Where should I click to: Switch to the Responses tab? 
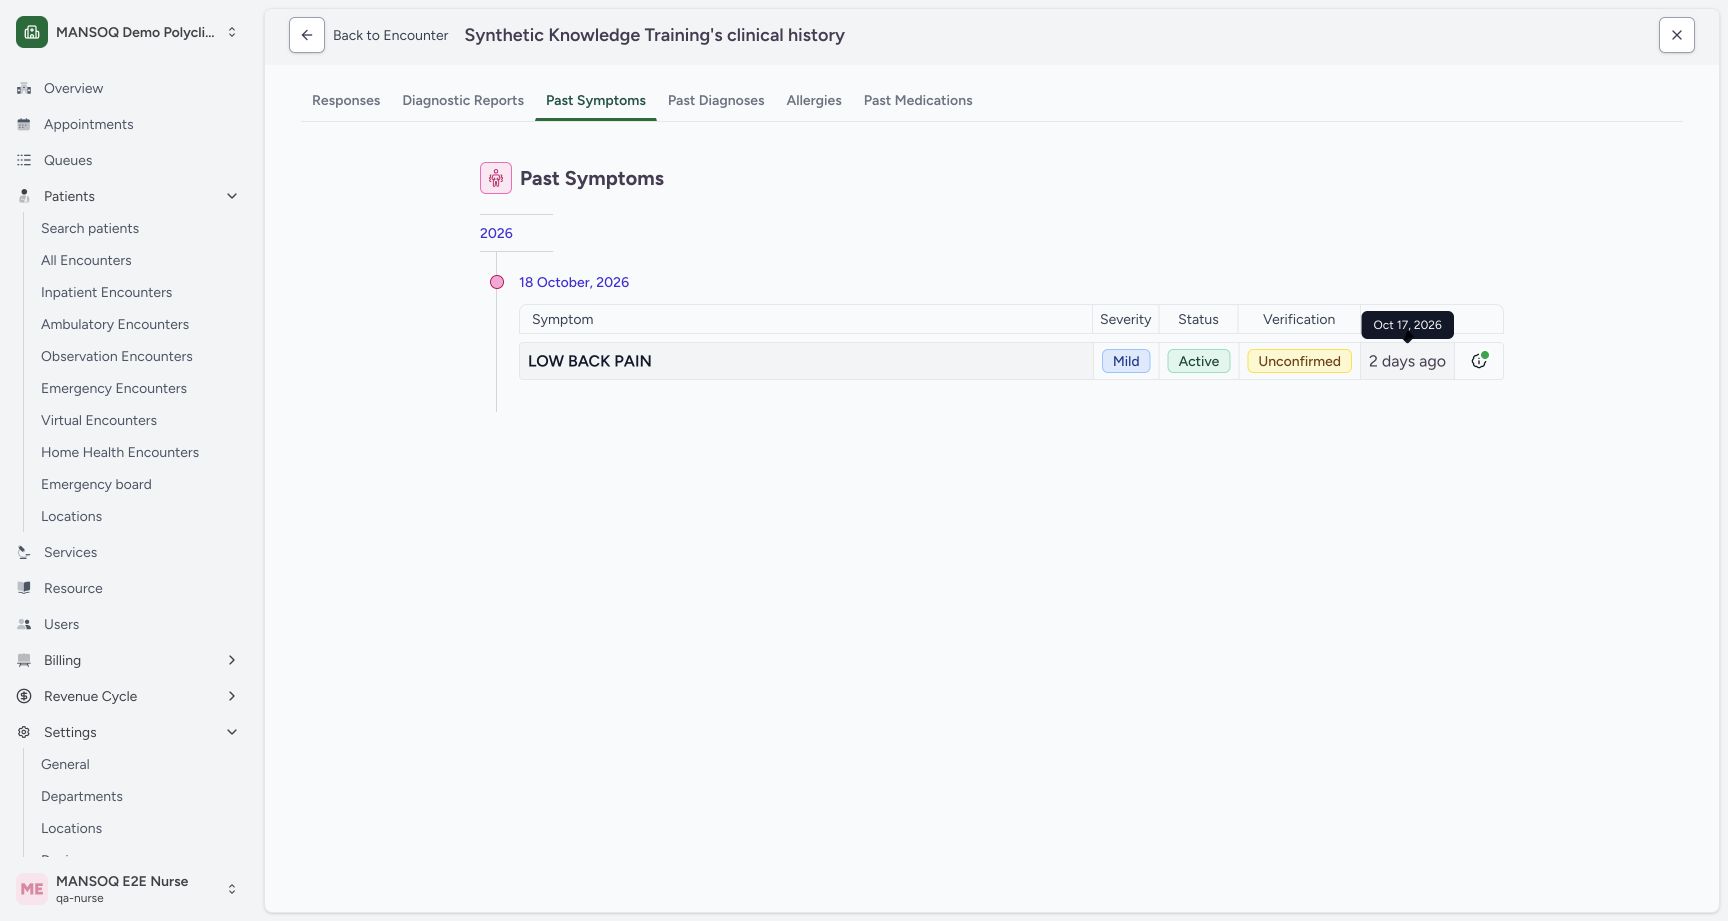(x=346, y=100)
